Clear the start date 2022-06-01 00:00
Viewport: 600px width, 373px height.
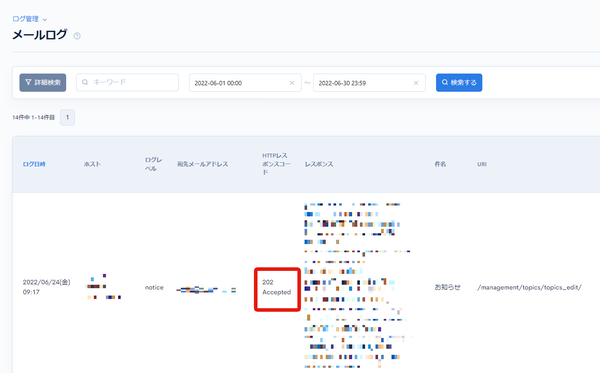click(292, 83)
